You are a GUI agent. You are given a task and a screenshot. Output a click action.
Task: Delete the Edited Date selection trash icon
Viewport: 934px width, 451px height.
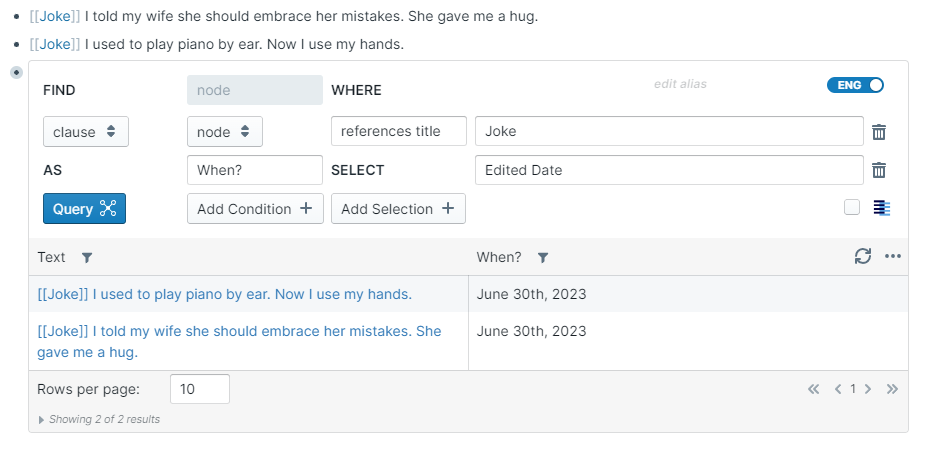879,170
